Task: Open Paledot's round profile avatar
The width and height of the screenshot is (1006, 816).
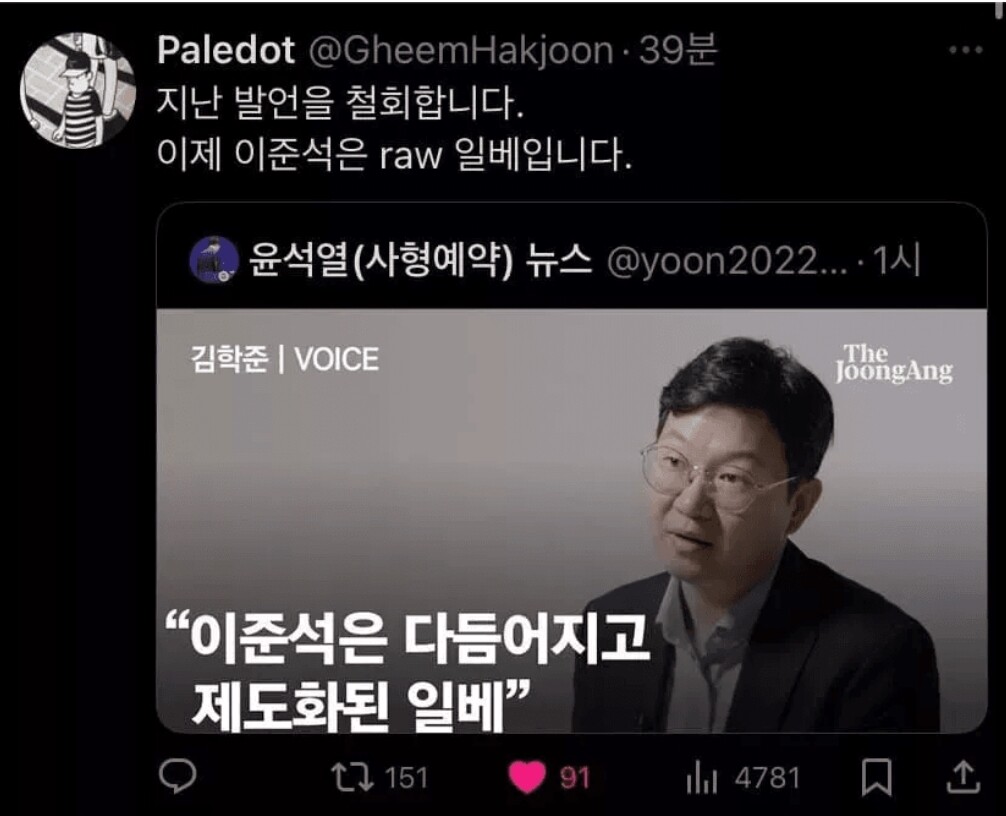Action: coord(78,90)
